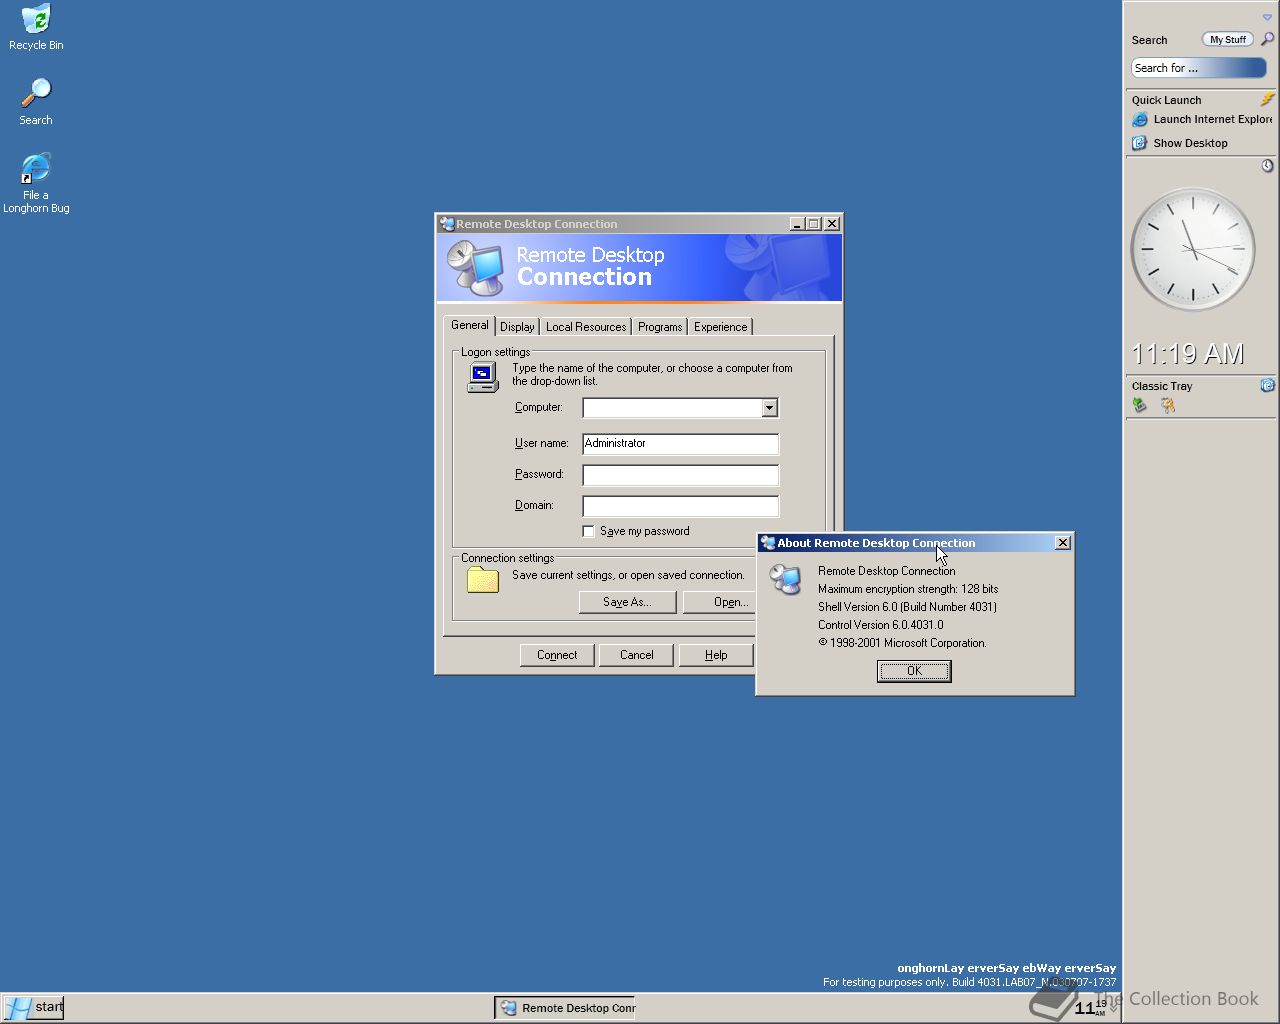The height and width of the screenshot is (1024, 1280).
Task: Close the About Remote Desktop Connection dialog
Action: (x=1063, y=543)
